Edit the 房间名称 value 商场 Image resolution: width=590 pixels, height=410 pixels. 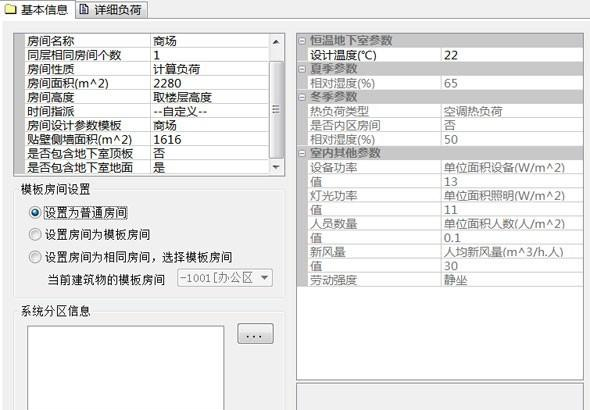pos(210,41)
